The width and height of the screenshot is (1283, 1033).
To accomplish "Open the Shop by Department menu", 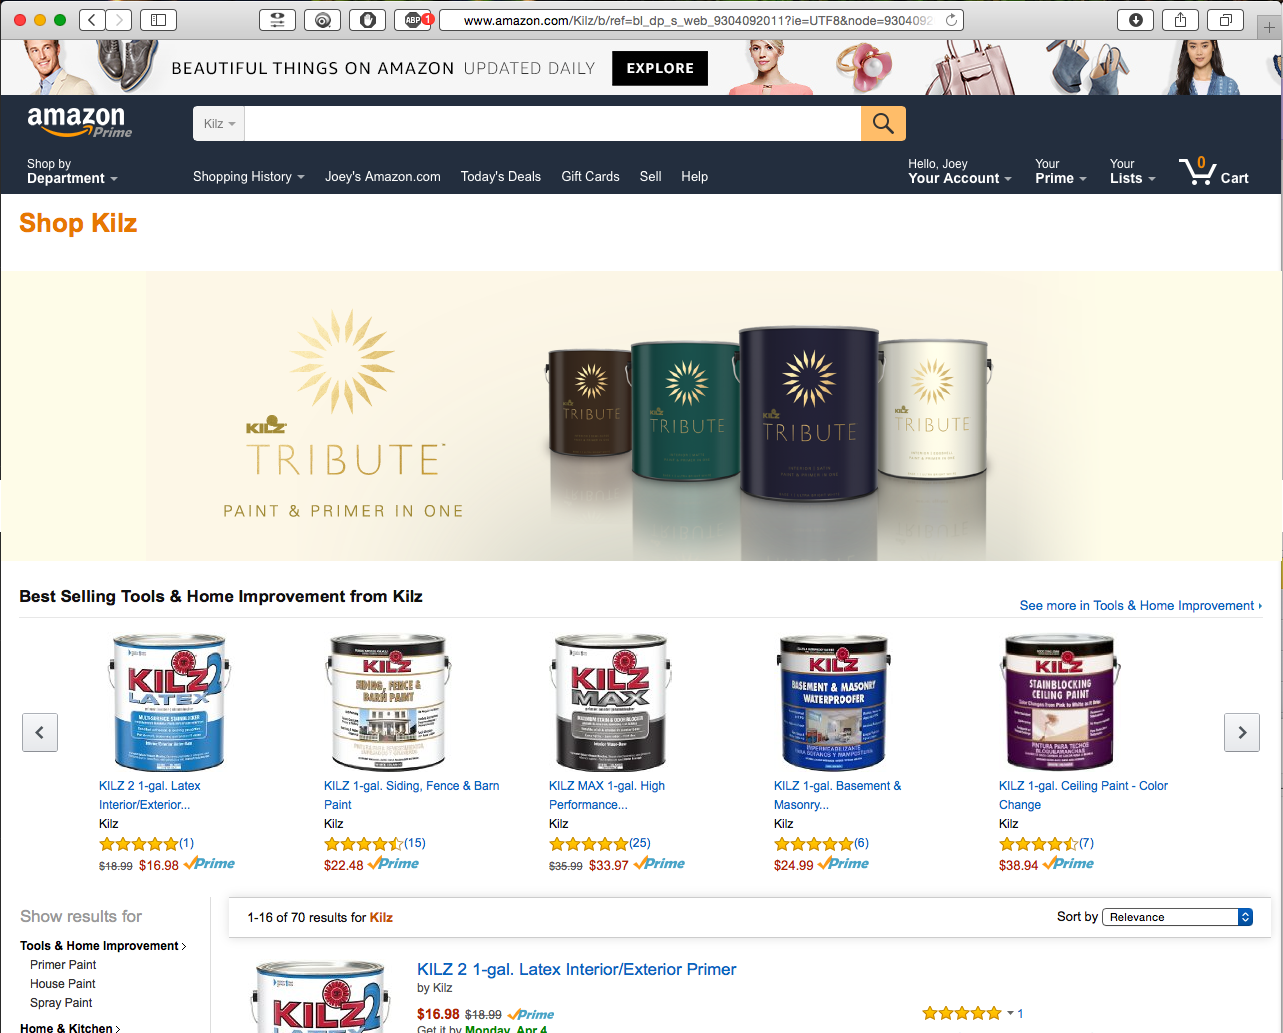I will pyautogui.click(x=72, y=171).
